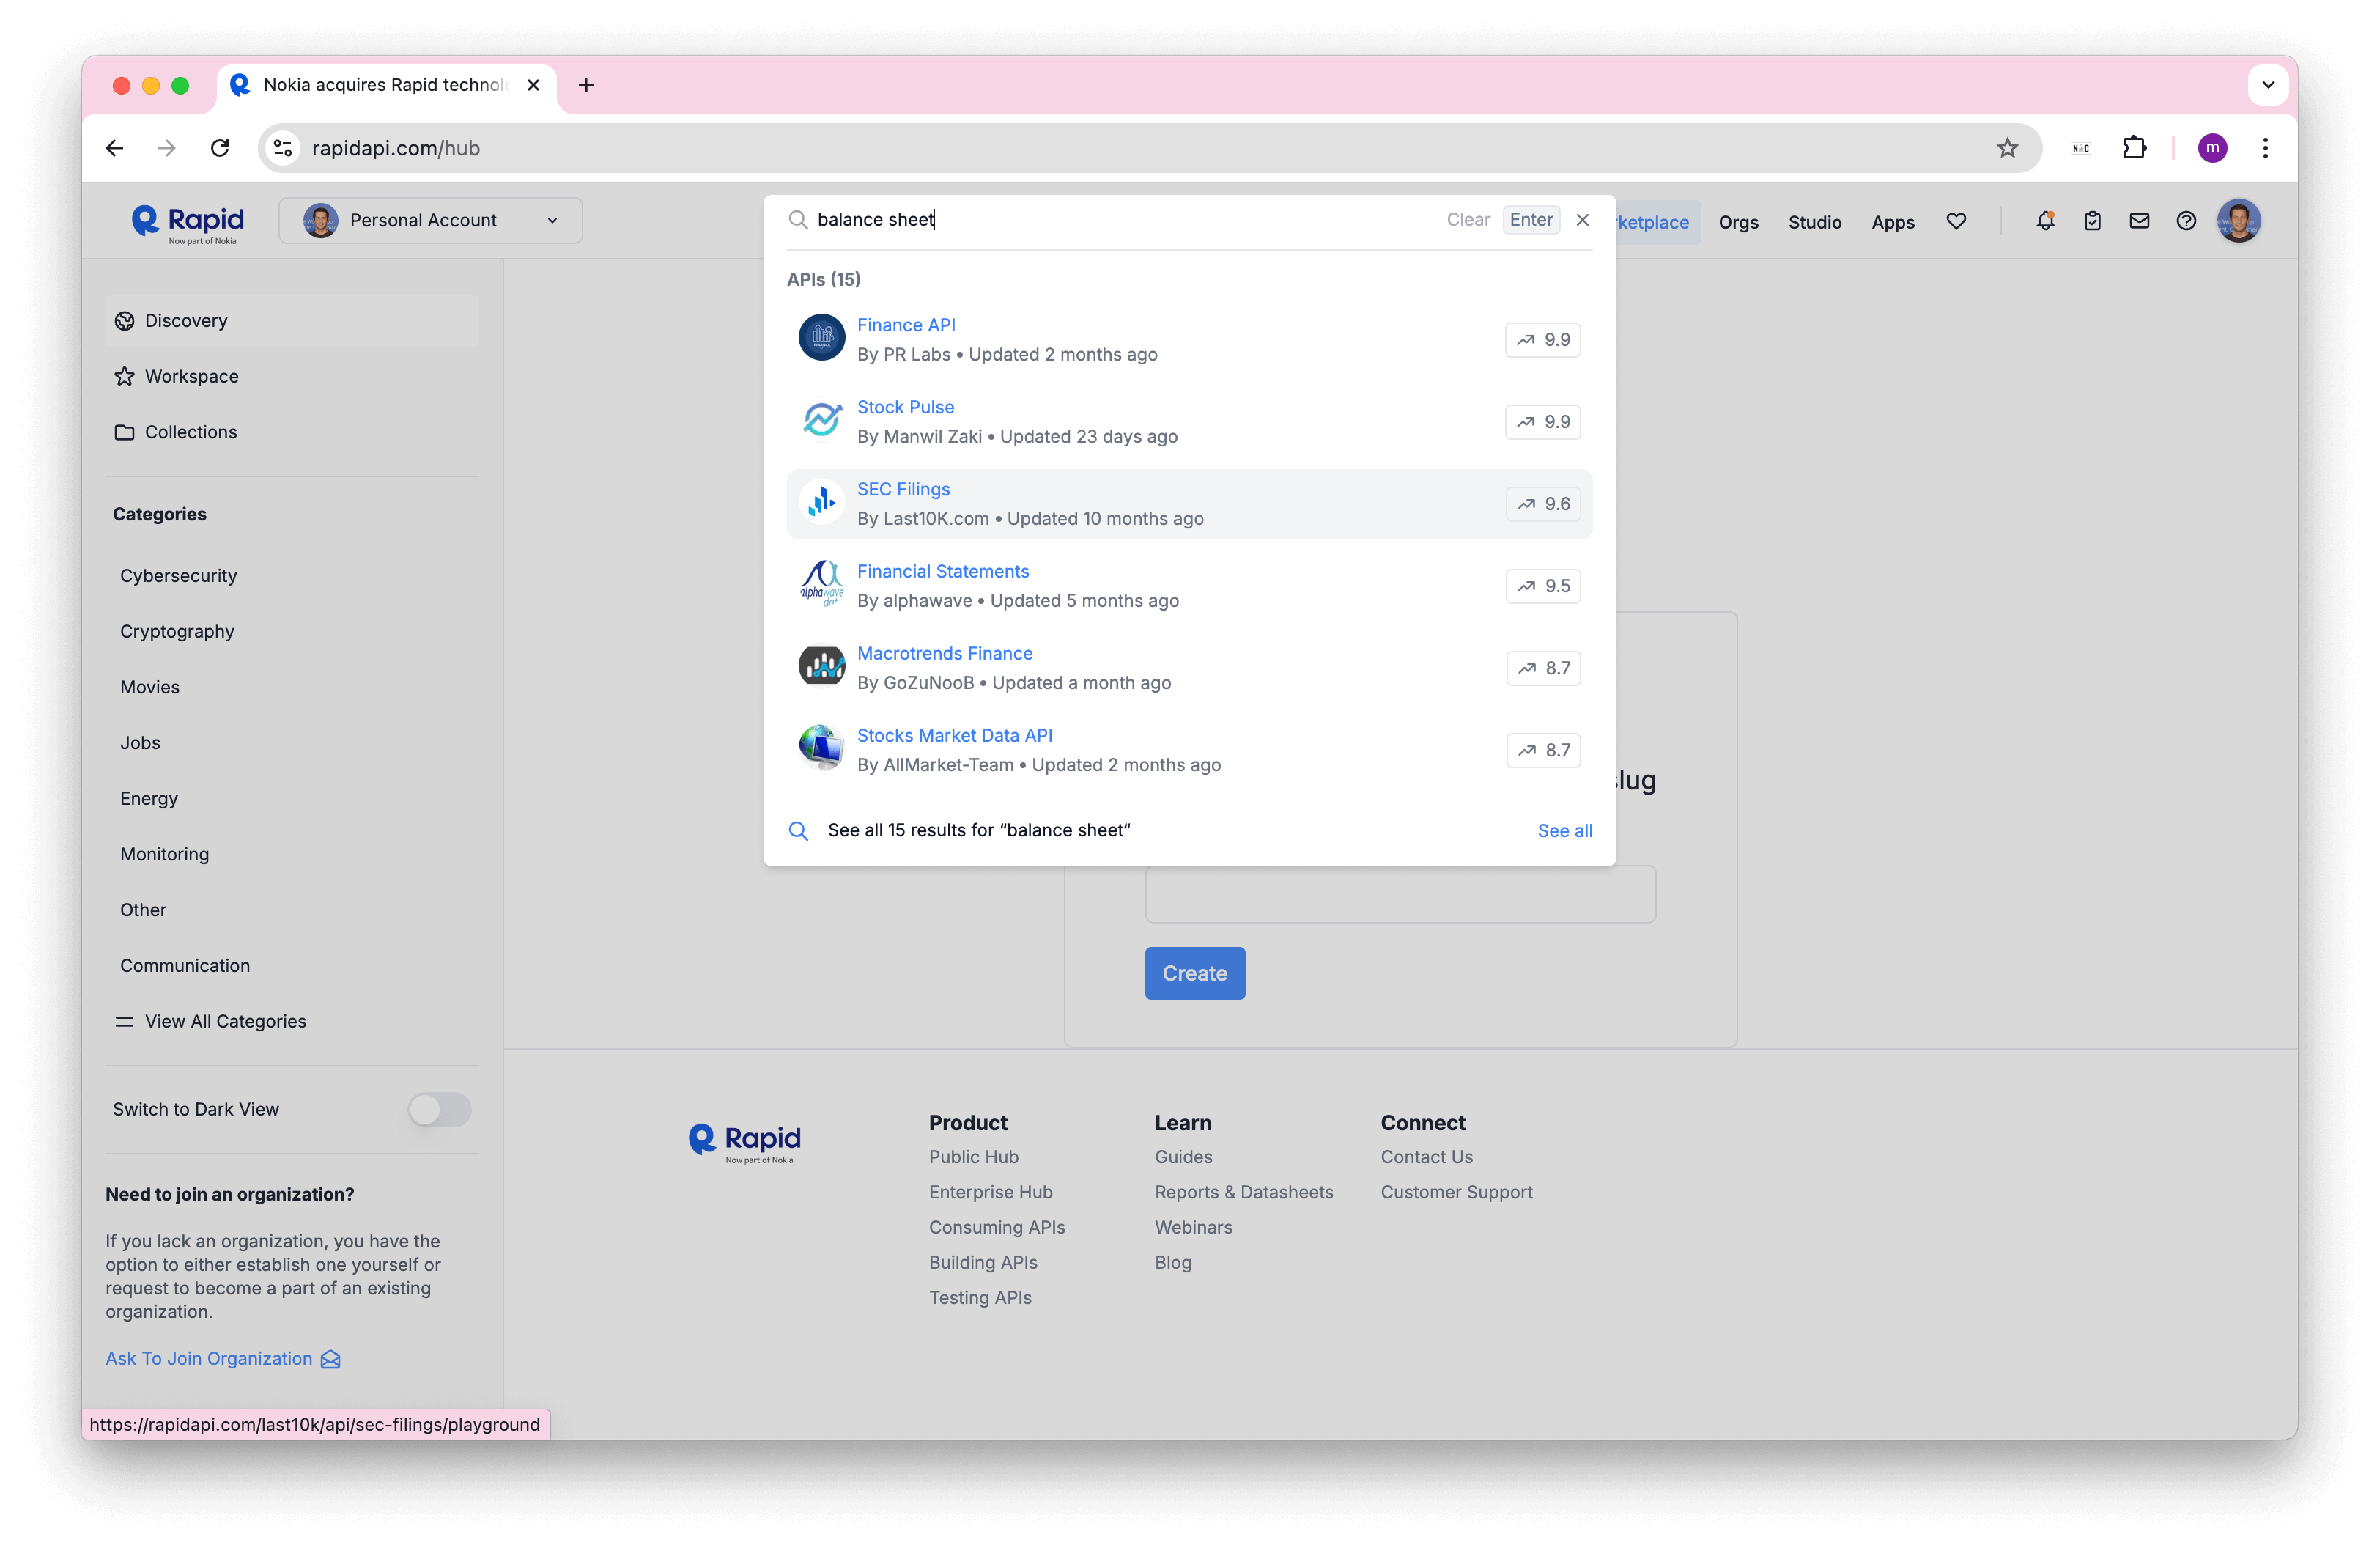The image size is (2380, 1548).
Task: Close the Nokia acquires Rapid tab
Action: point(533,85)
